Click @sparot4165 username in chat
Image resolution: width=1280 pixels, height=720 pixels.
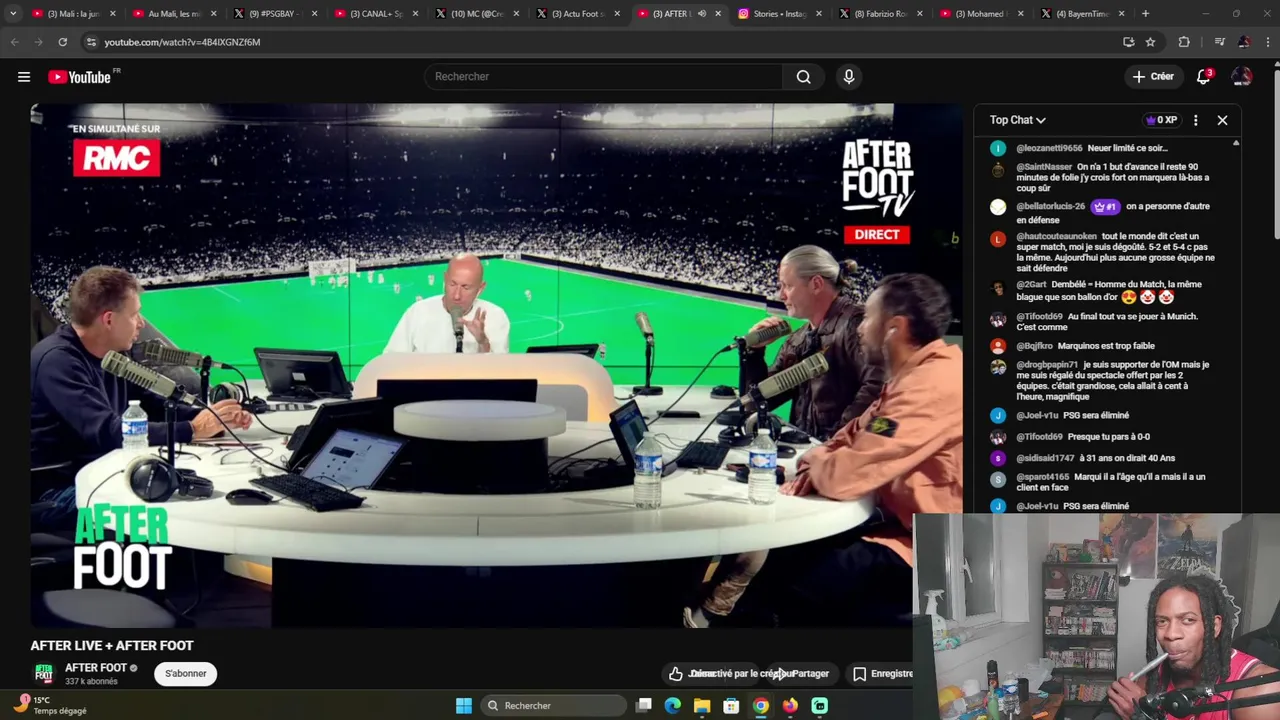(1043, 477)
